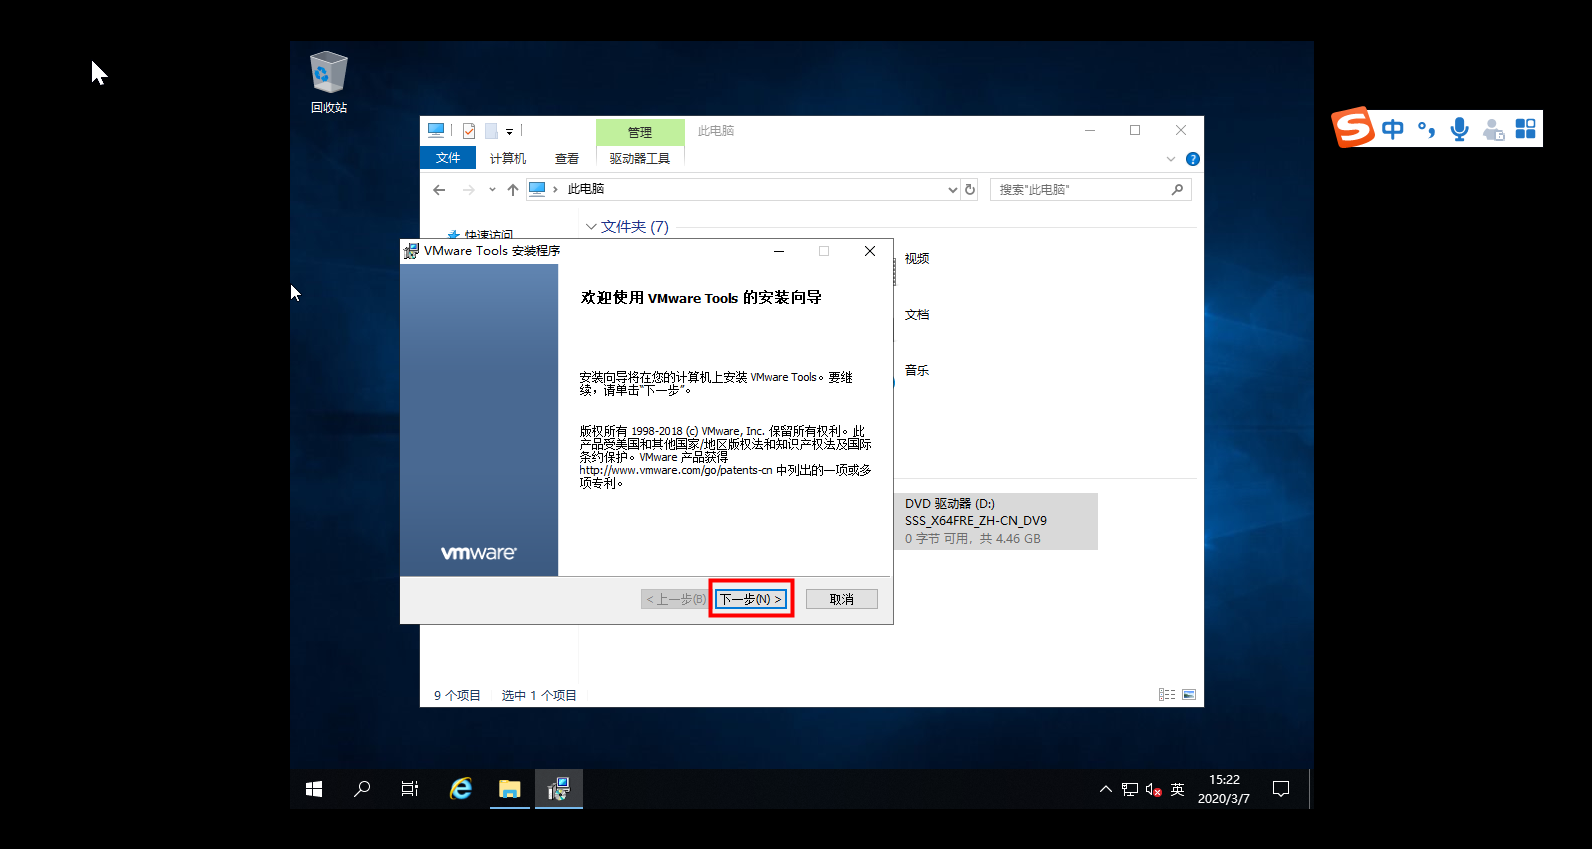The height and width of the screenshot is (849, 1592).
Task: Click the Explorer window system icon
Action: click(436, 130)
